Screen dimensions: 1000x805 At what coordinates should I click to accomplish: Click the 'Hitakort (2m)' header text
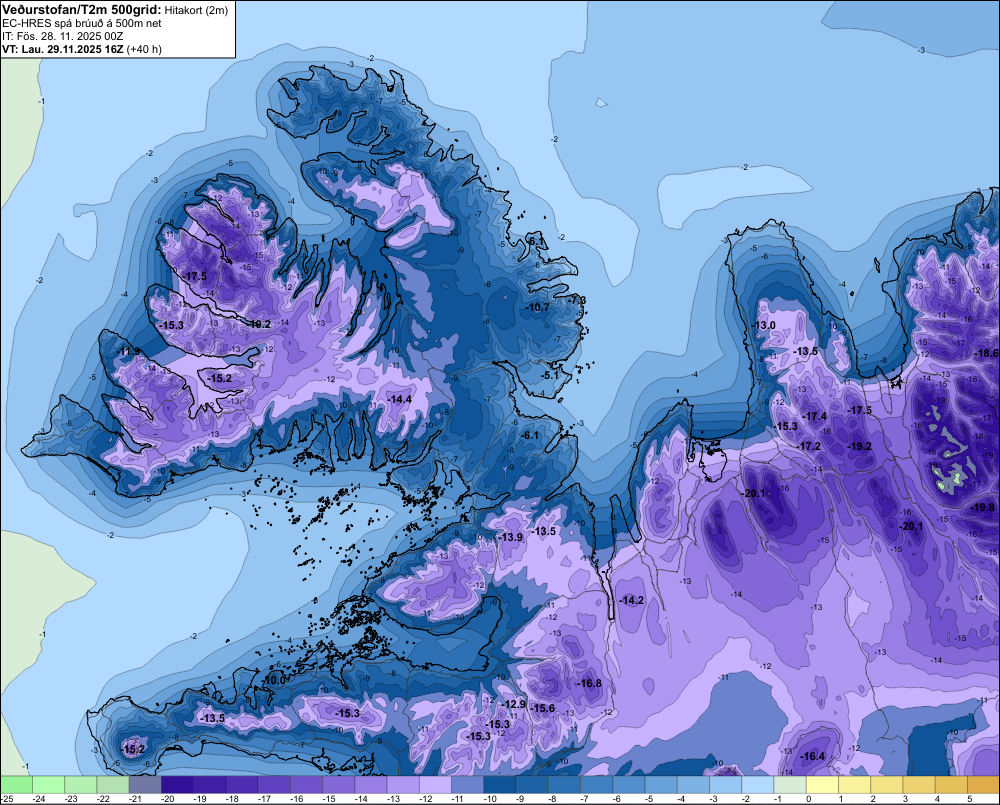point(196,10)
